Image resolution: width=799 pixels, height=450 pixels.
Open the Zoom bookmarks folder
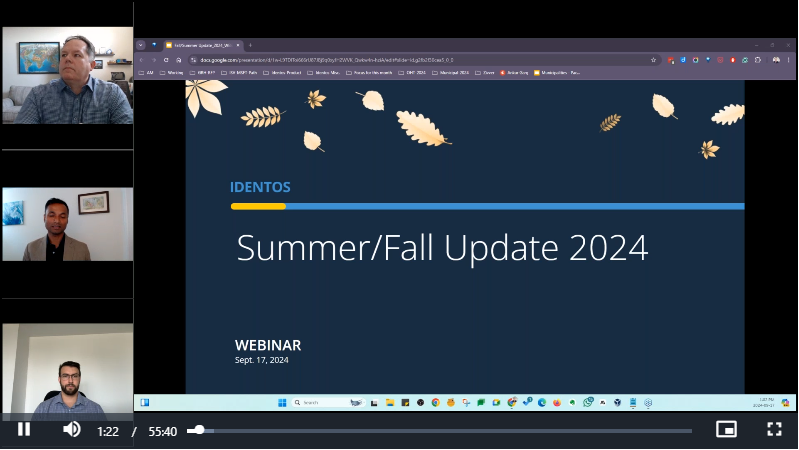coord(485,73)
